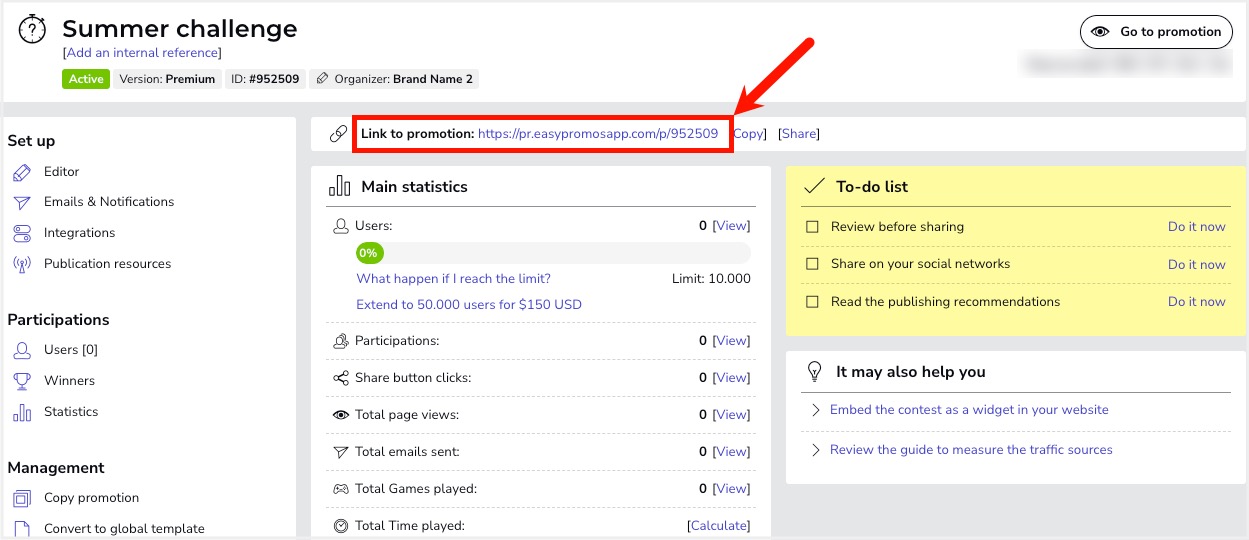
Task: Click the Integrations icon in sidebar
Action: pos(22,233)
